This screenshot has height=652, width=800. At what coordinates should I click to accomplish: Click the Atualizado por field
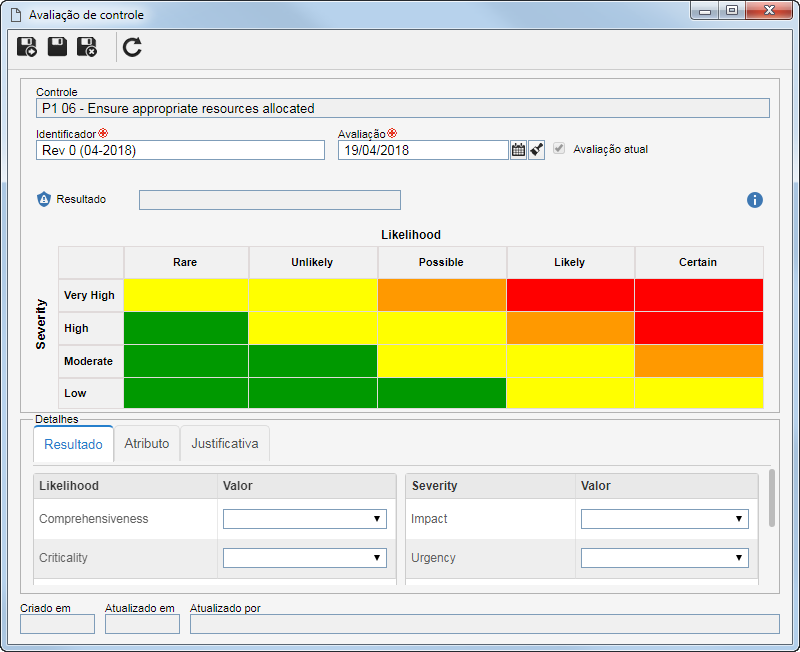(x=485, y=624)
